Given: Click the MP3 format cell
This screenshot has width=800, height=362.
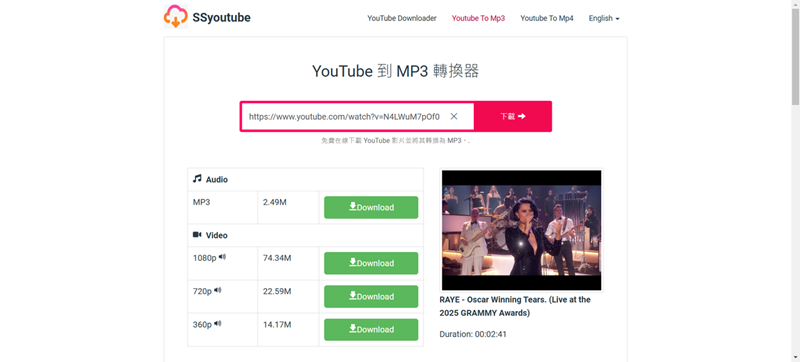Looking at the screenshot, I should pos(222,208).
